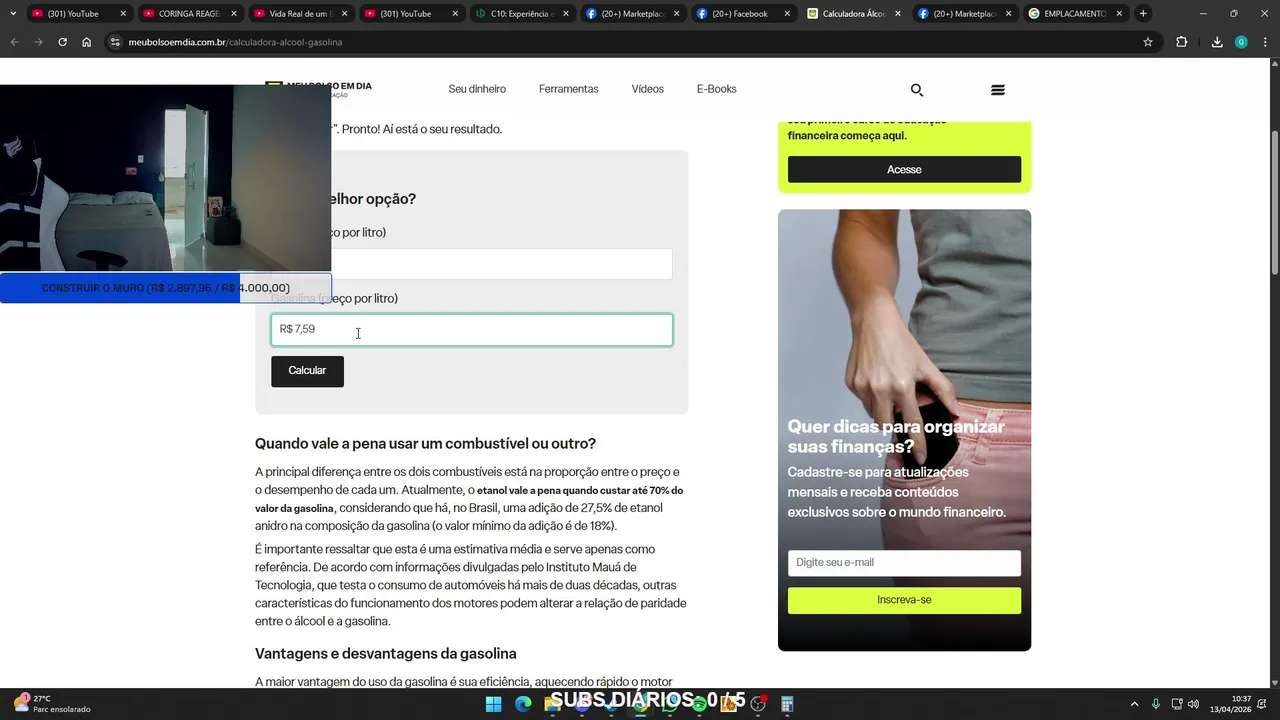This screenshot has height=720, width=1280.
Task: Switch to the Vida Real de um tab
Action: pyautogui.click(x=299, y=14)
